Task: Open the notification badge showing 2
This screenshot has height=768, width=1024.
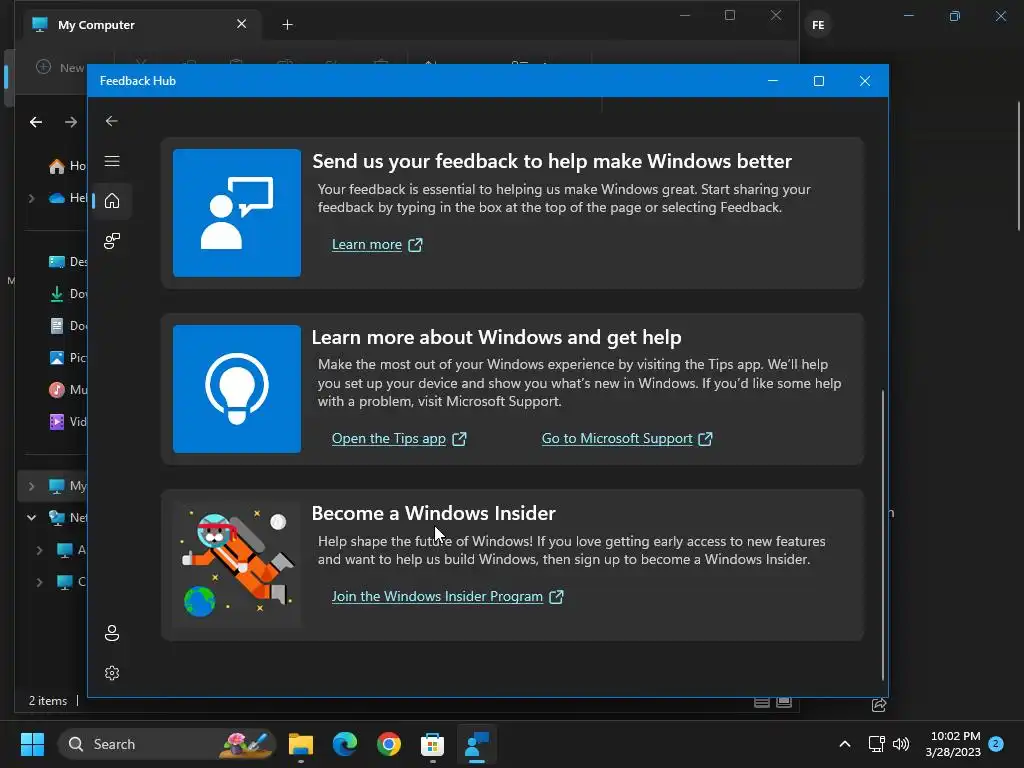Action: tap(996, 744)
